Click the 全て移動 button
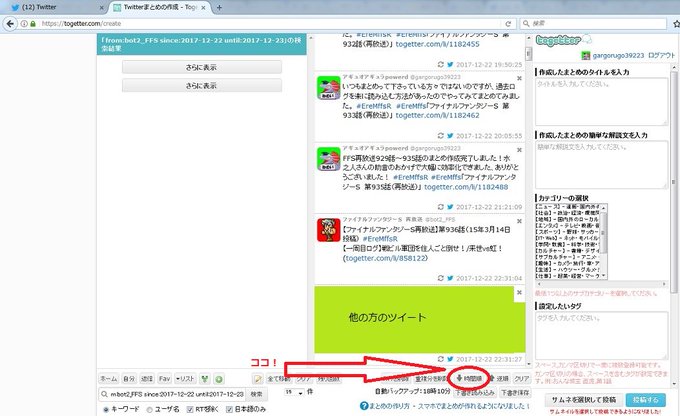Viewport: 680px width, 416px height. 279,379
